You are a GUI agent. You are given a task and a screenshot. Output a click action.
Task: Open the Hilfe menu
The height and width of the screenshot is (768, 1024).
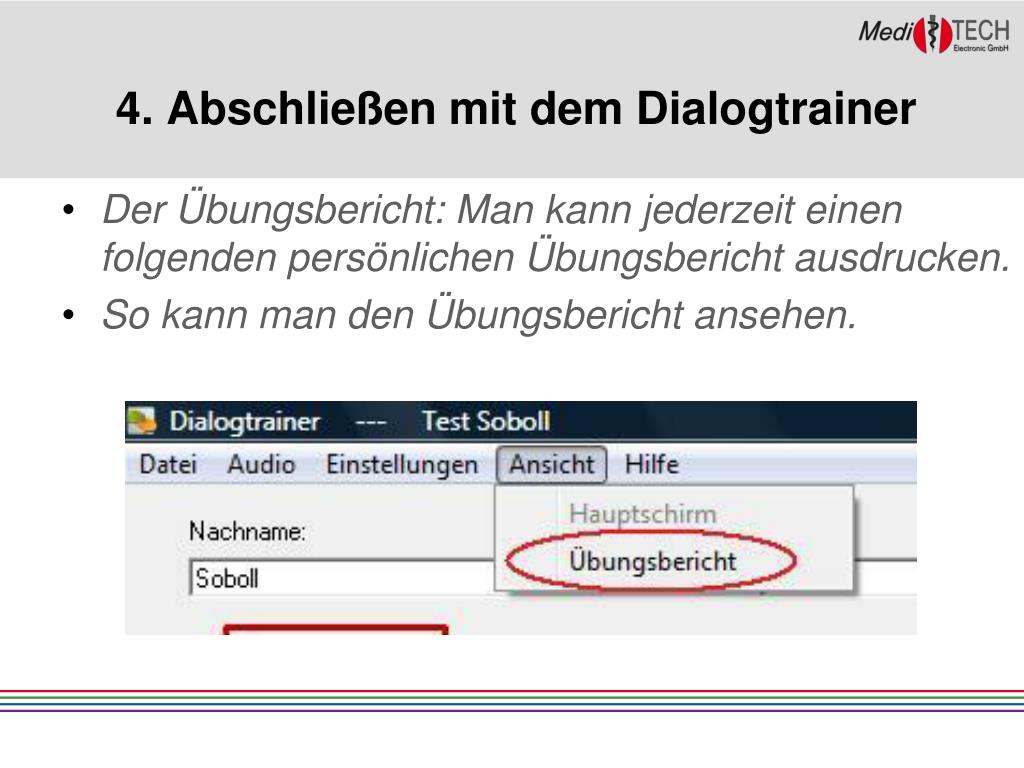tap(652, 464)
